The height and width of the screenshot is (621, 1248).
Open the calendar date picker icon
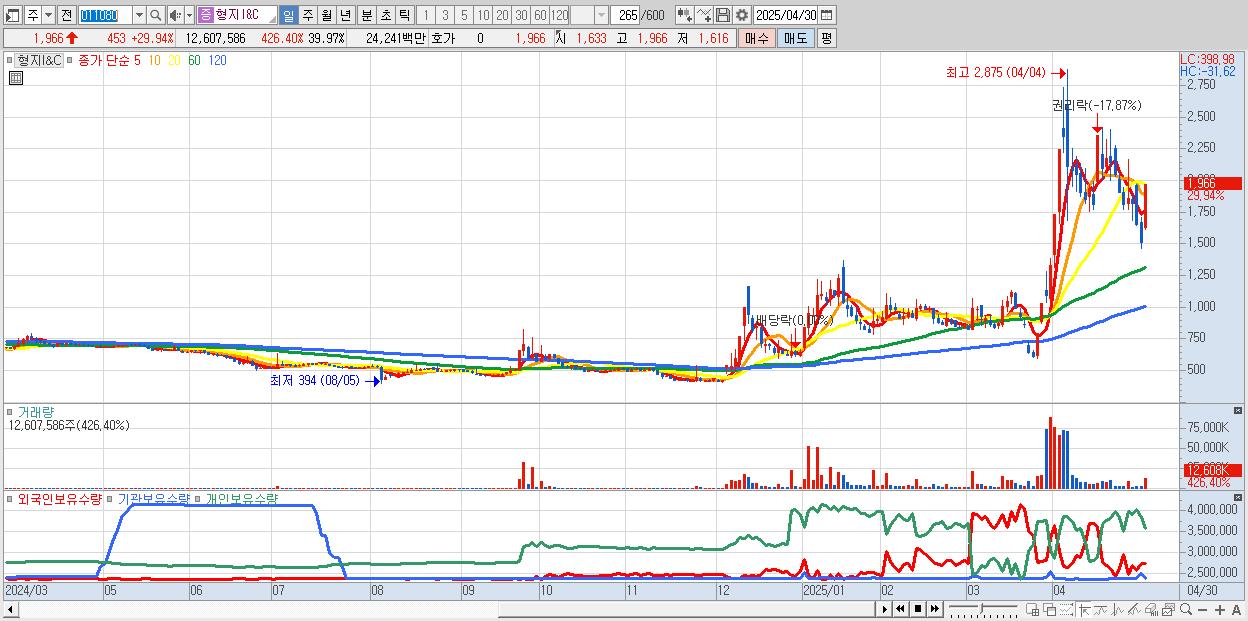(826, 15)
